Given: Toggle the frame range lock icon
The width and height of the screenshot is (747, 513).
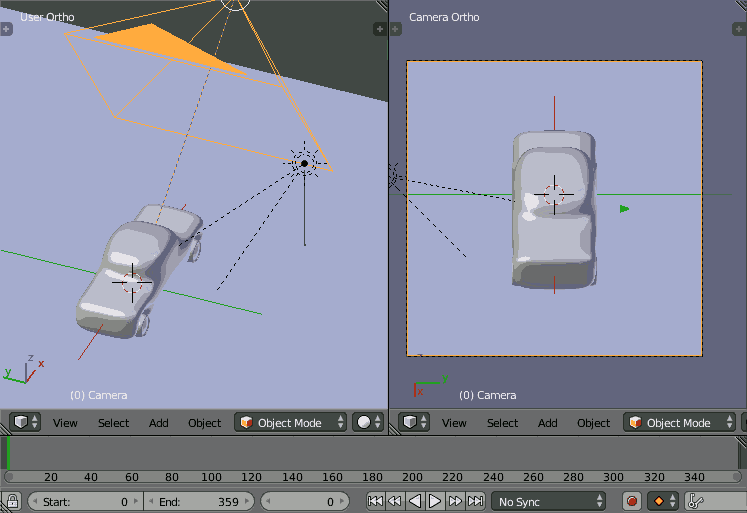Looking at the screenshot, I should [x=12, y=501].
